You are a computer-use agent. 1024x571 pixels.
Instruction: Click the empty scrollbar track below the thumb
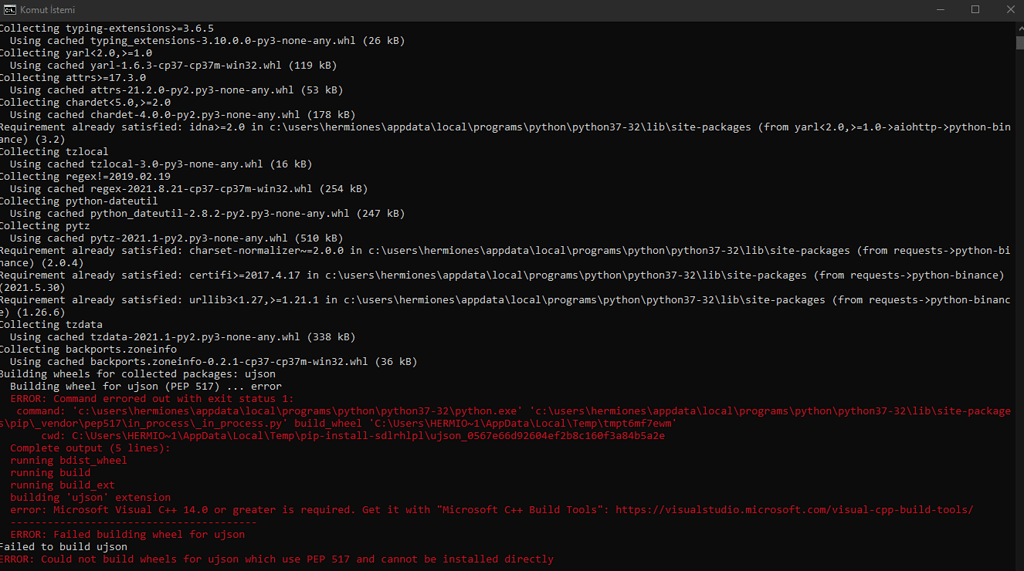tap(1019, 307)
